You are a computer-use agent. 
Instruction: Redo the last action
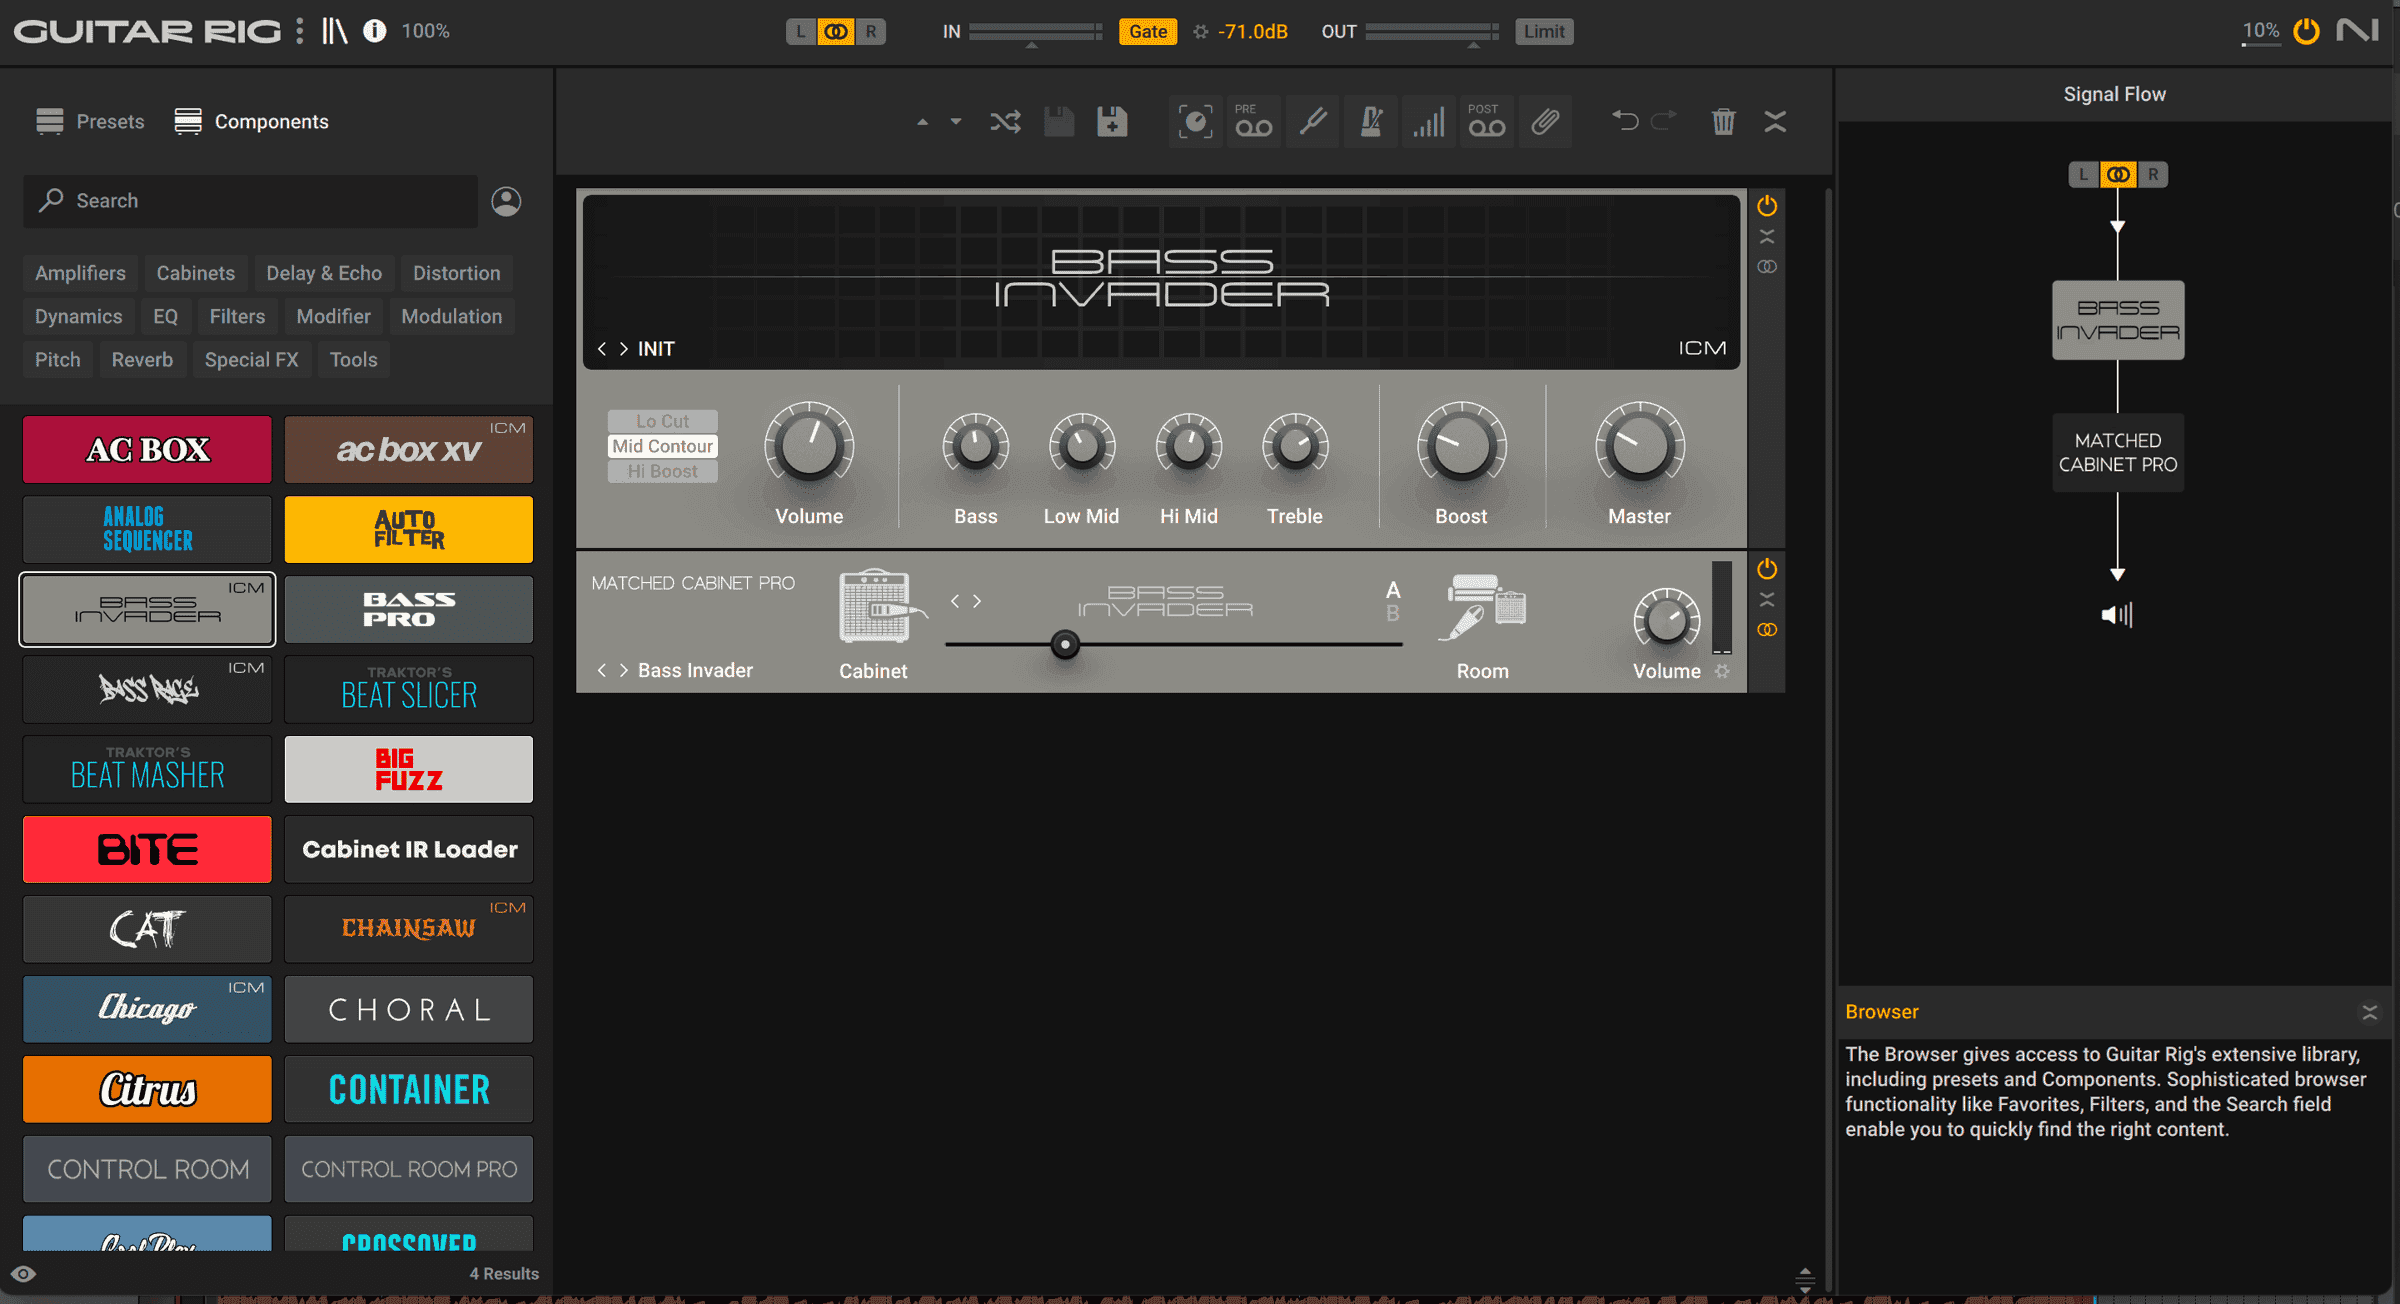[x=1664, y=121]
